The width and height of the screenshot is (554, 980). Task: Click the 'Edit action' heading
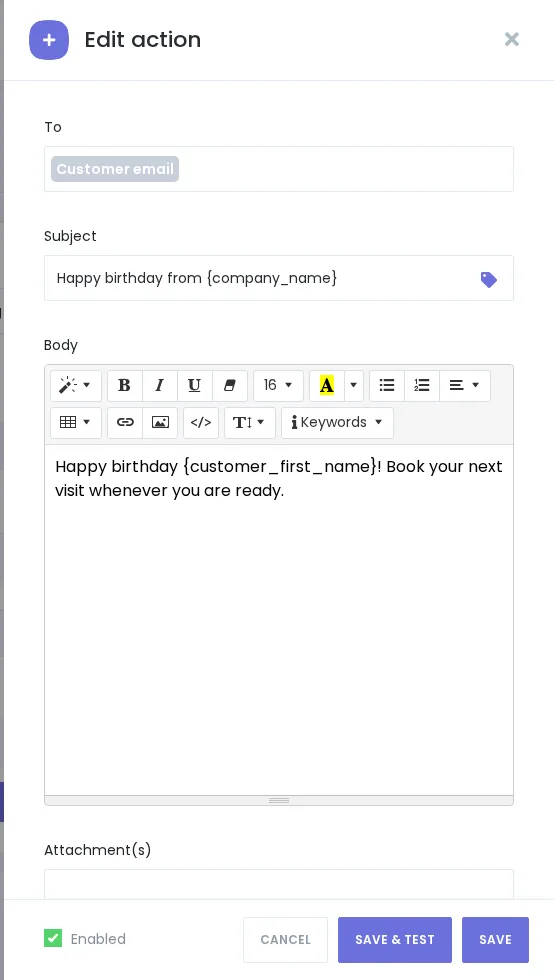coord(143,39)
